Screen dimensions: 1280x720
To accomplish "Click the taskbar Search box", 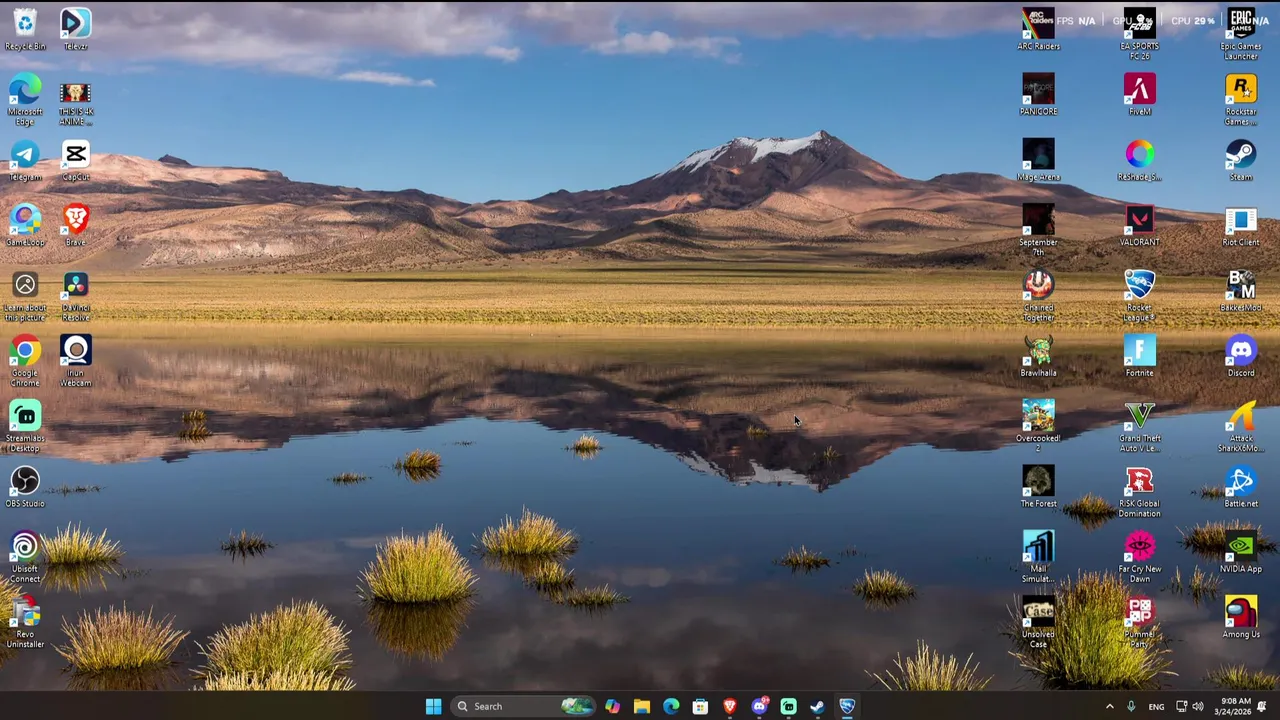I will pyautogui.click(x=523, y=706).
